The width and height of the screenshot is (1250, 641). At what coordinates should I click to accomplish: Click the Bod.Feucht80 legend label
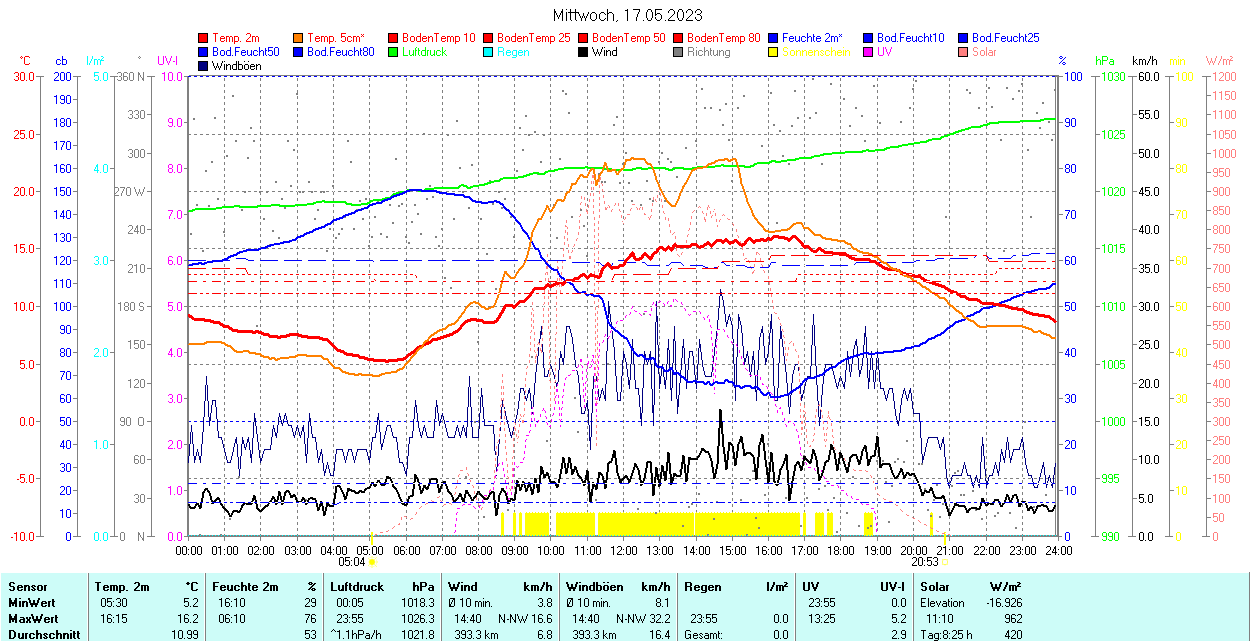(x=340, y=52)
